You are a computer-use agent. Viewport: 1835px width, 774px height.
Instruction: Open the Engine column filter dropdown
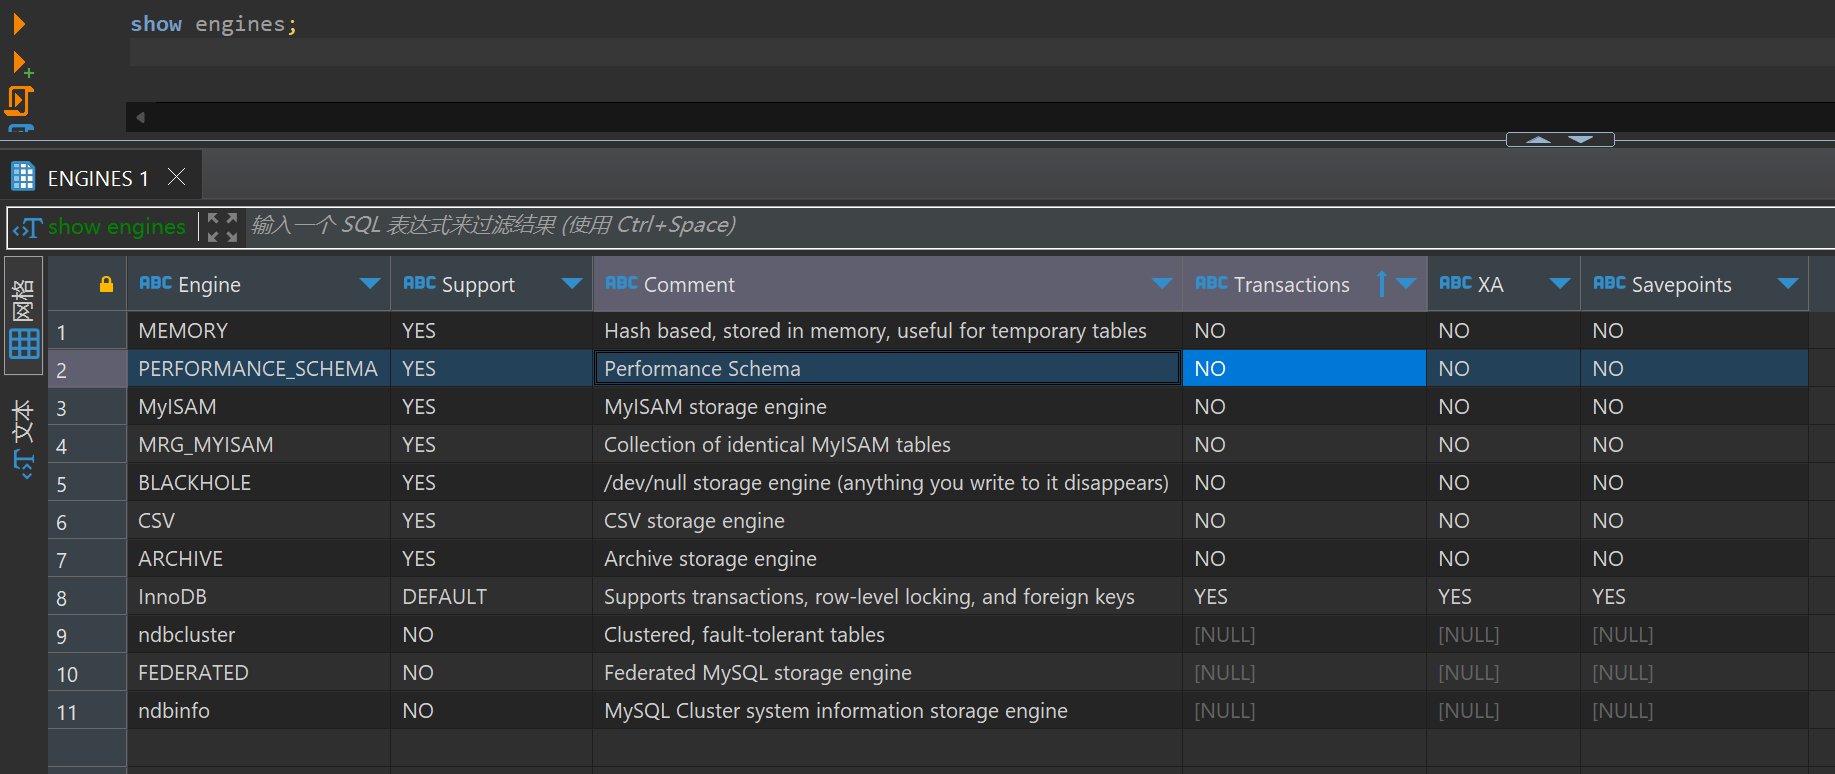coord(369,284)
